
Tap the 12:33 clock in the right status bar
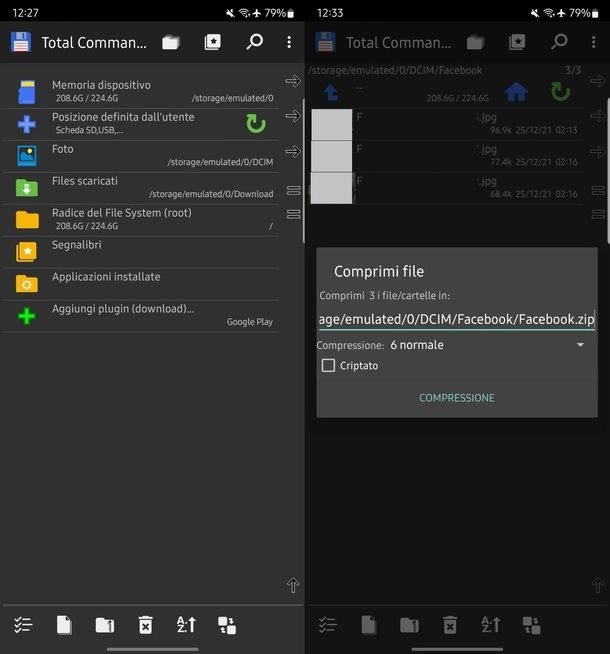(x=330, y=13)
